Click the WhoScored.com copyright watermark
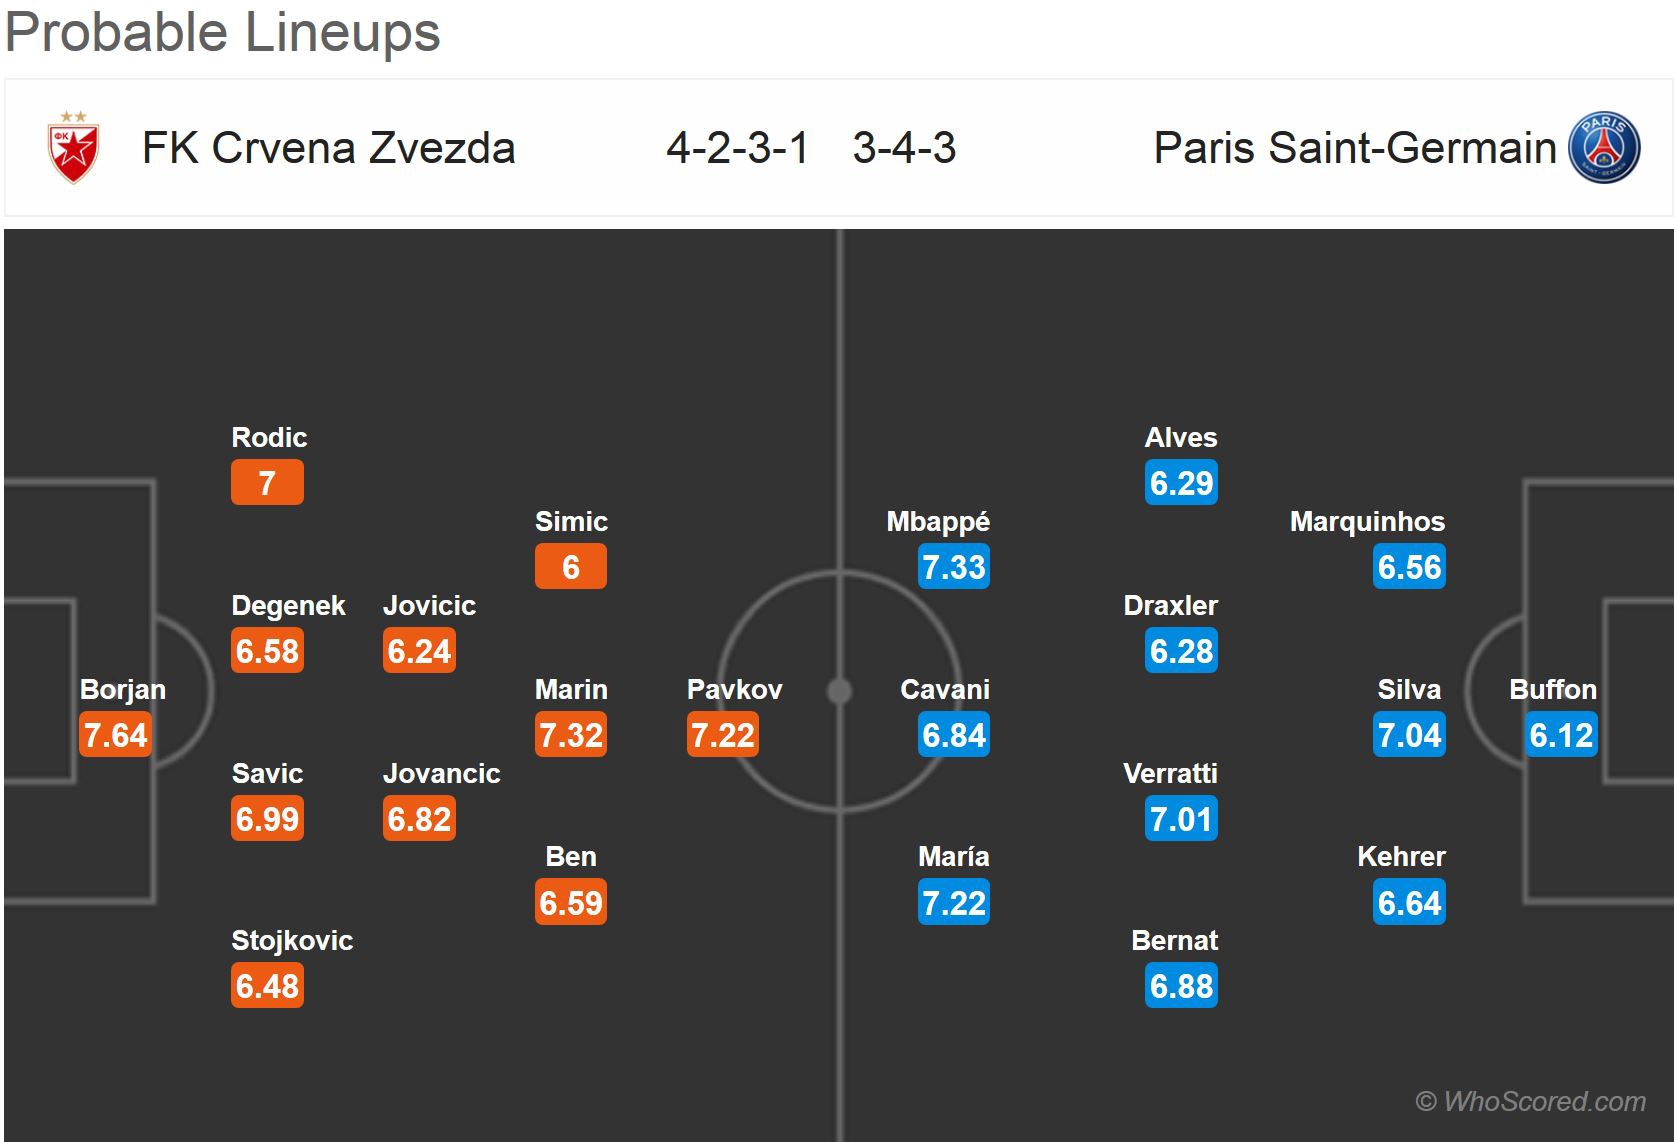Screen dimensions: 1678x1142 pyautogui.click(x=1530, y=1101)
